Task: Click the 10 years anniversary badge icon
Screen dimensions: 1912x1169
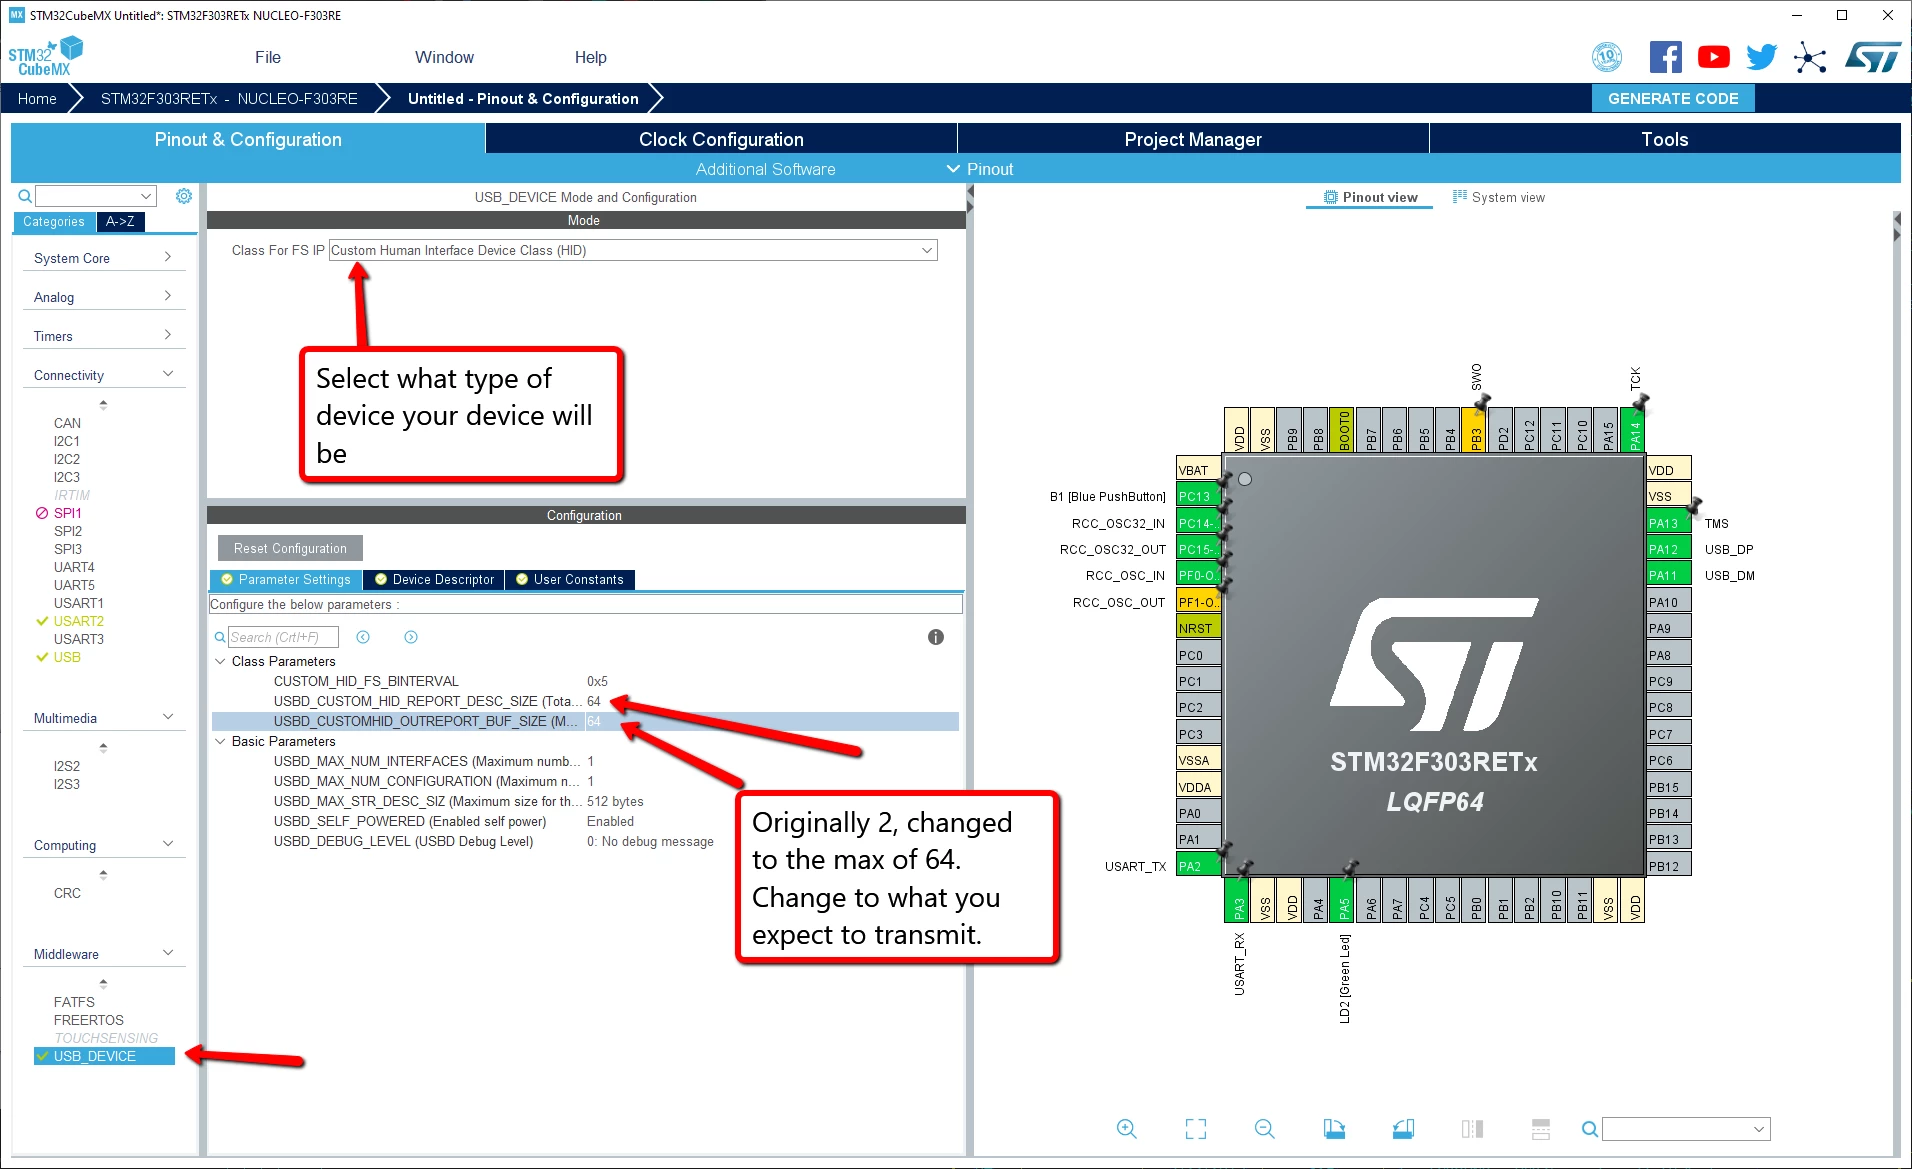Action: (x=1607, y=57)
